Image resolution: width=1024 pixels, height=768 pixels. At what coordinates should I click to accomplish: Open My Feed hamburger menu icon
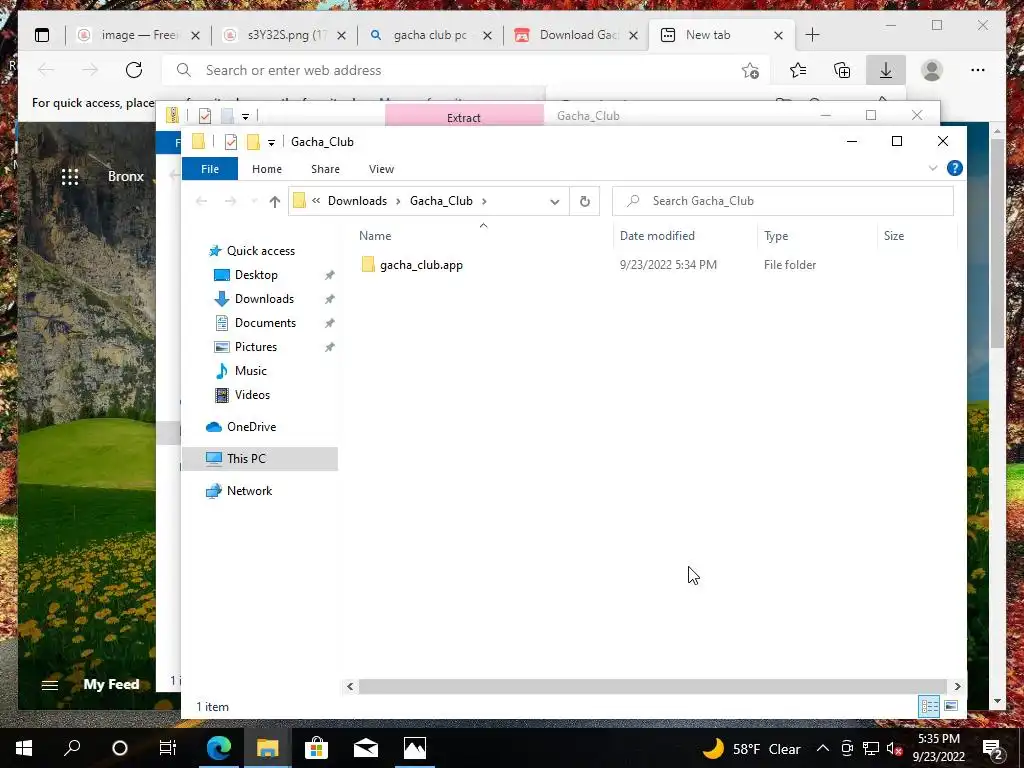pyautogui.click(x=50, y=684)
